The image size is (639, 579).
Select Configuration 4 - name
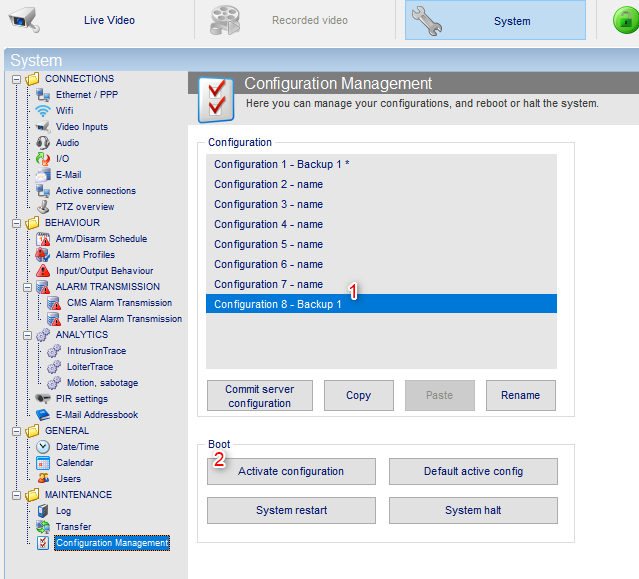click(381, 224)
